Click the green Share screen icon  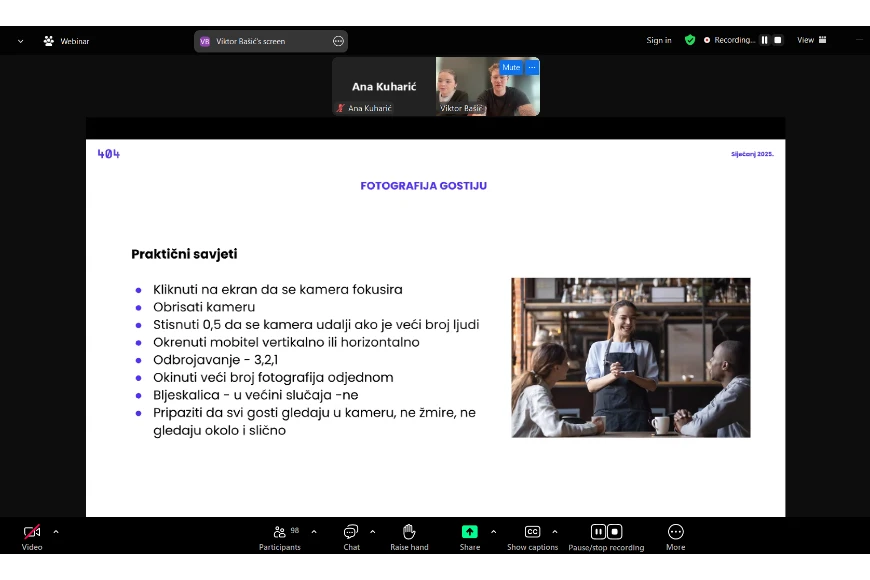click(x=469, y=532)
